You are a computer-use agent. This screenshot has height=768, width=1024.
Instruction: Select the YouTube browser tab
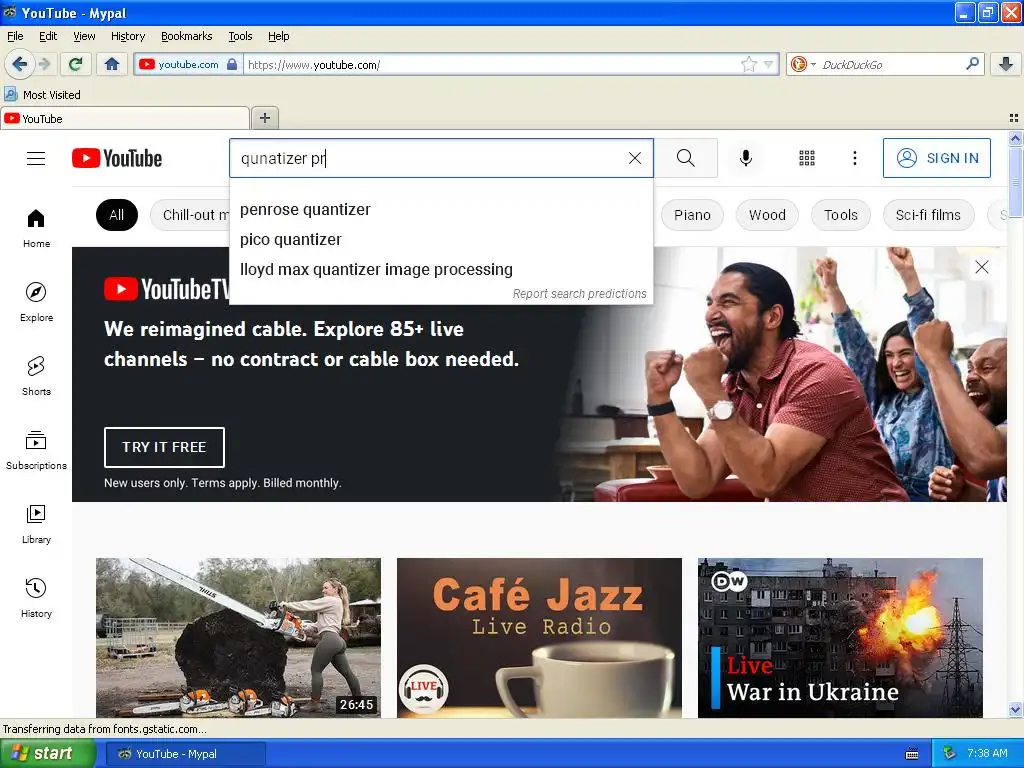point(125,119)
